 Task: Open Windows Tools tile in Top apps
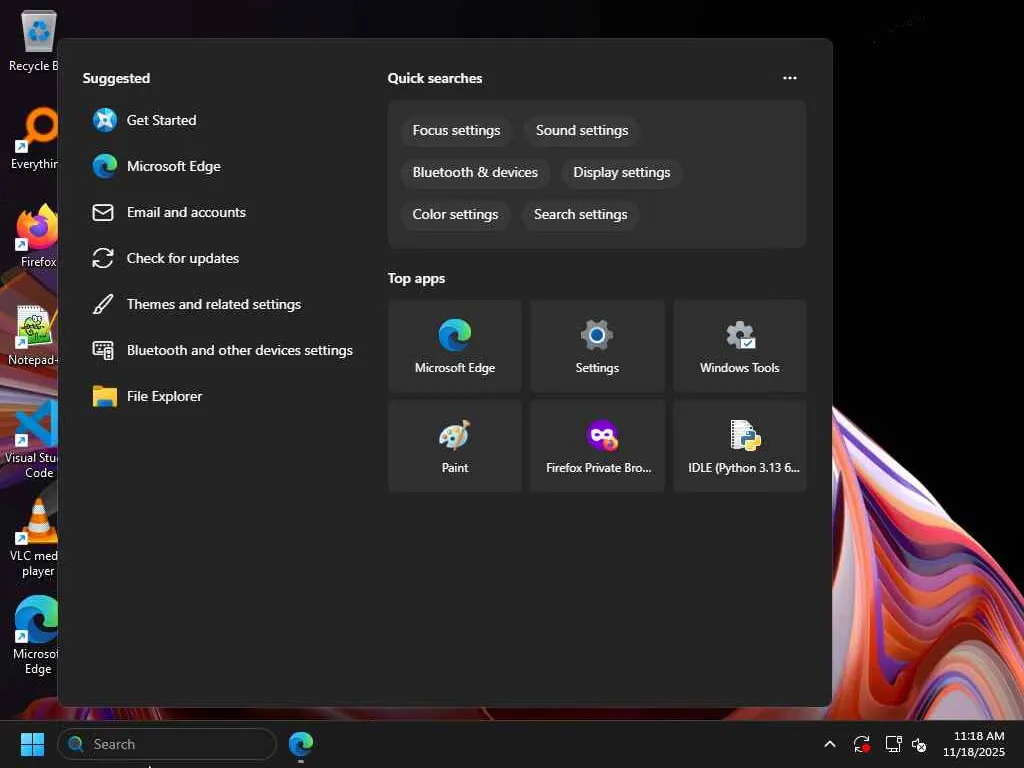[739, 346]
